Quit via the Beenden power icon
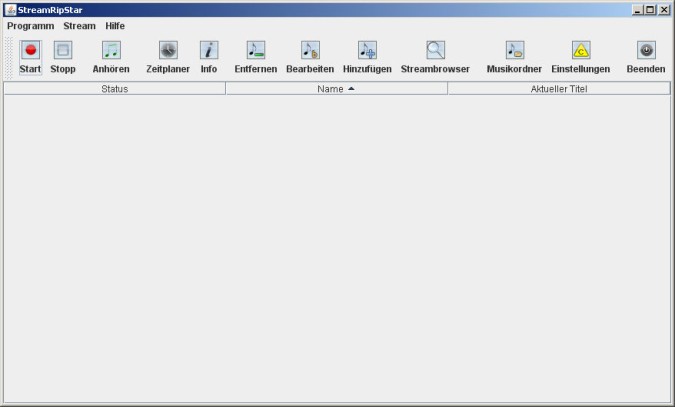 click(646, 50)
